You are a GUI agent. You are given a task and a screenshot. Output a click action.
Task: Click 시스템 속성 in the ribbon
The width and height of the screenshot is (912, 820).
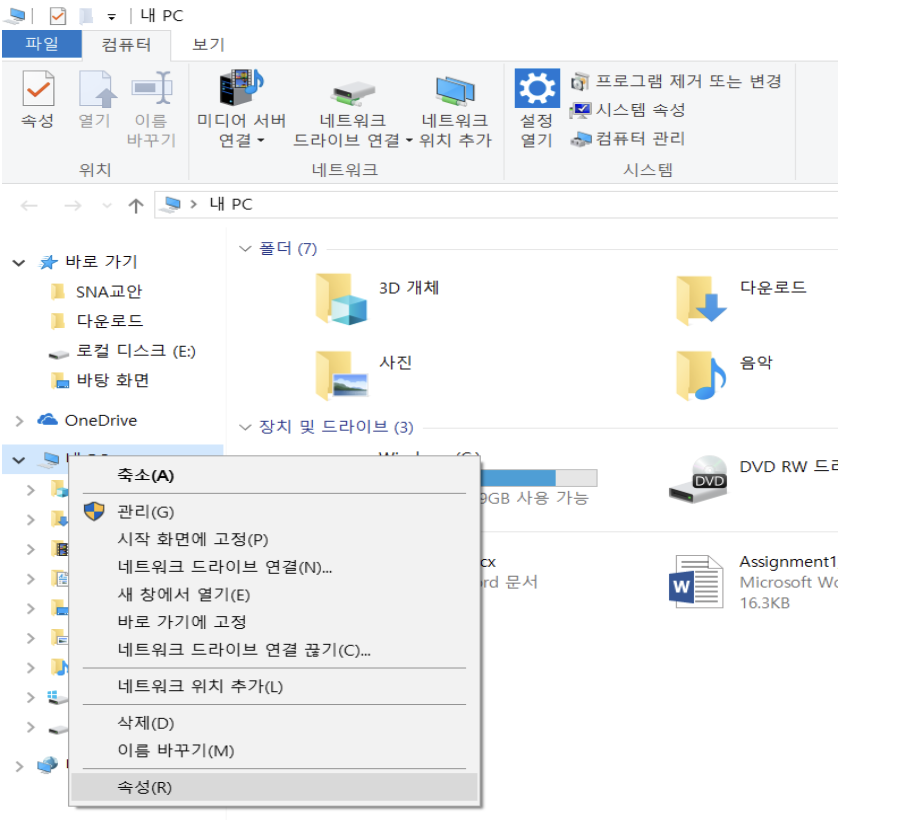pos(628,110)
